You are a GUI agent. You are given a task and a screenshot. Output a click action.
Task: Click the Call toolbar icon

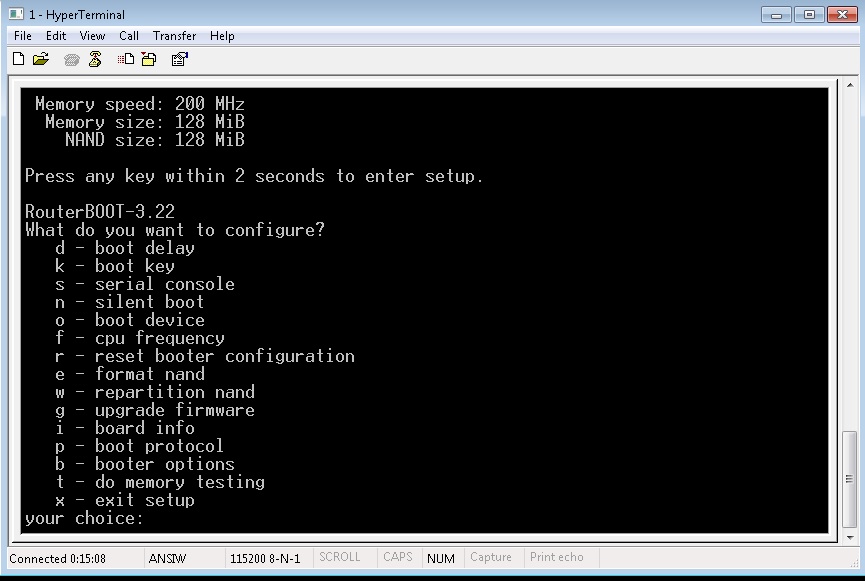pos(69,59)
